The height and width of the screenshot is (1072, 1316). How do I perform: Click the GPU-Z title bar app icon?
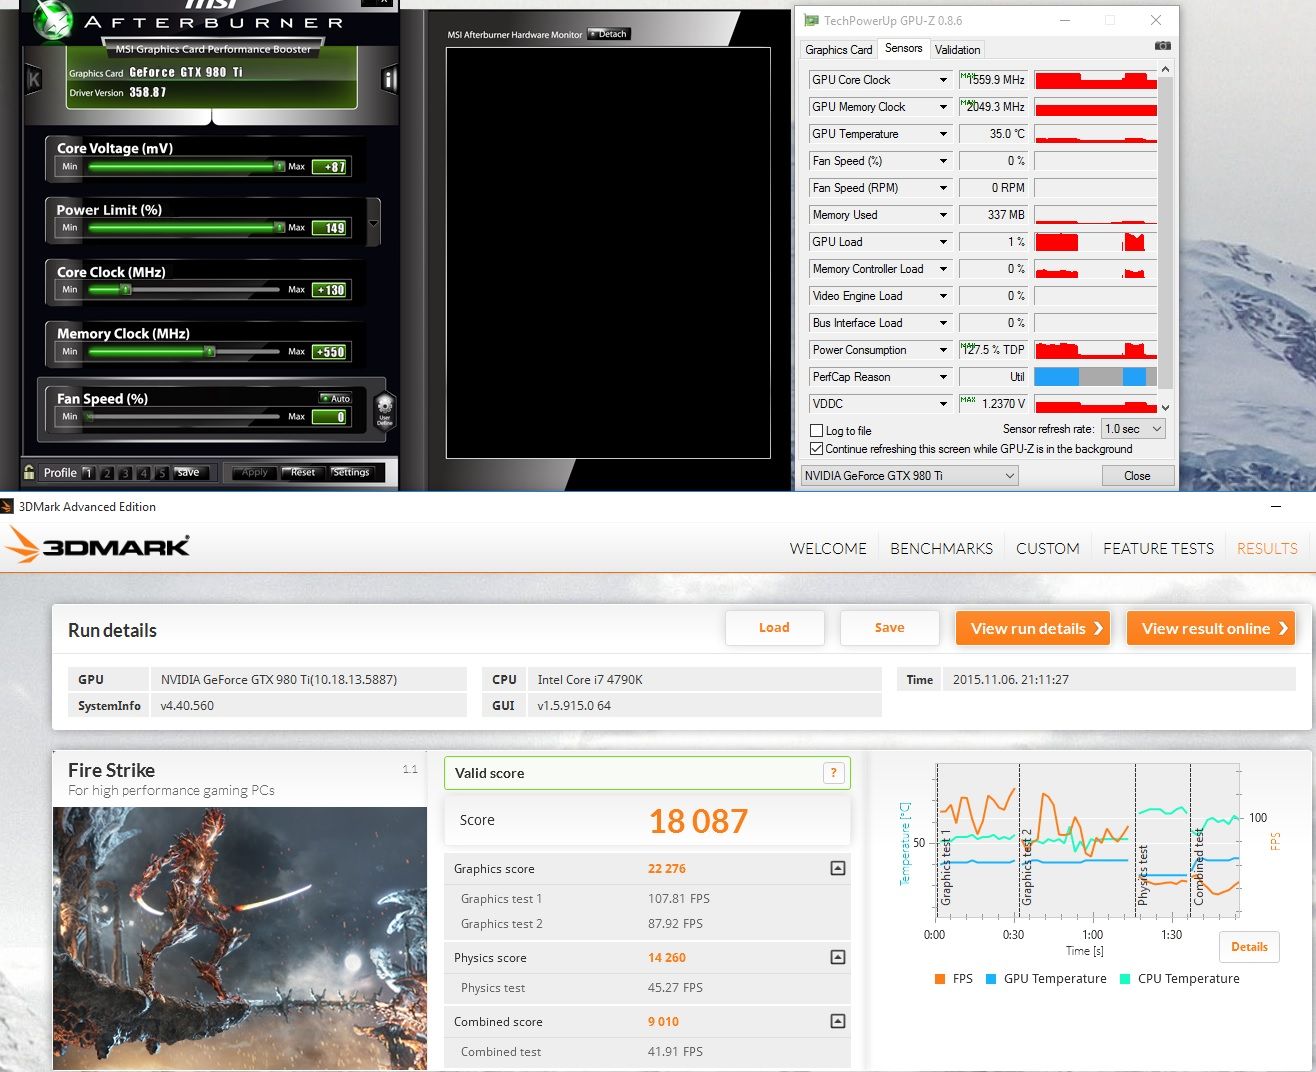click(811, 20)
